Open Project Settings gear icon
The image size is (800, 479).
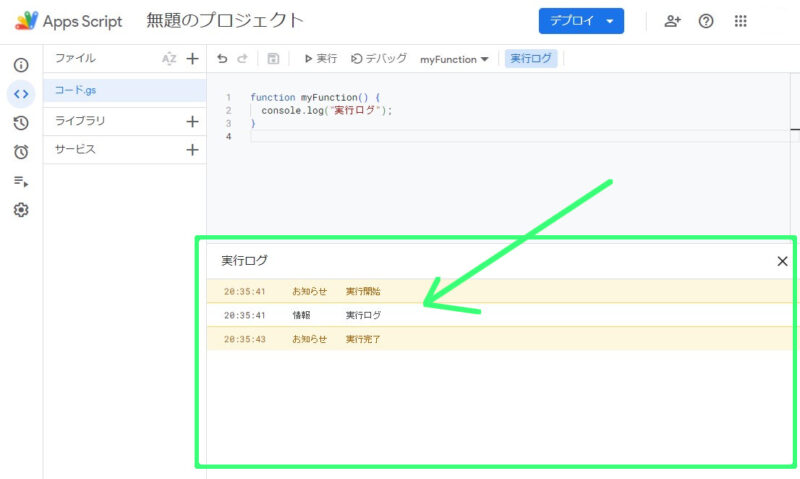[x=21, y=210]
